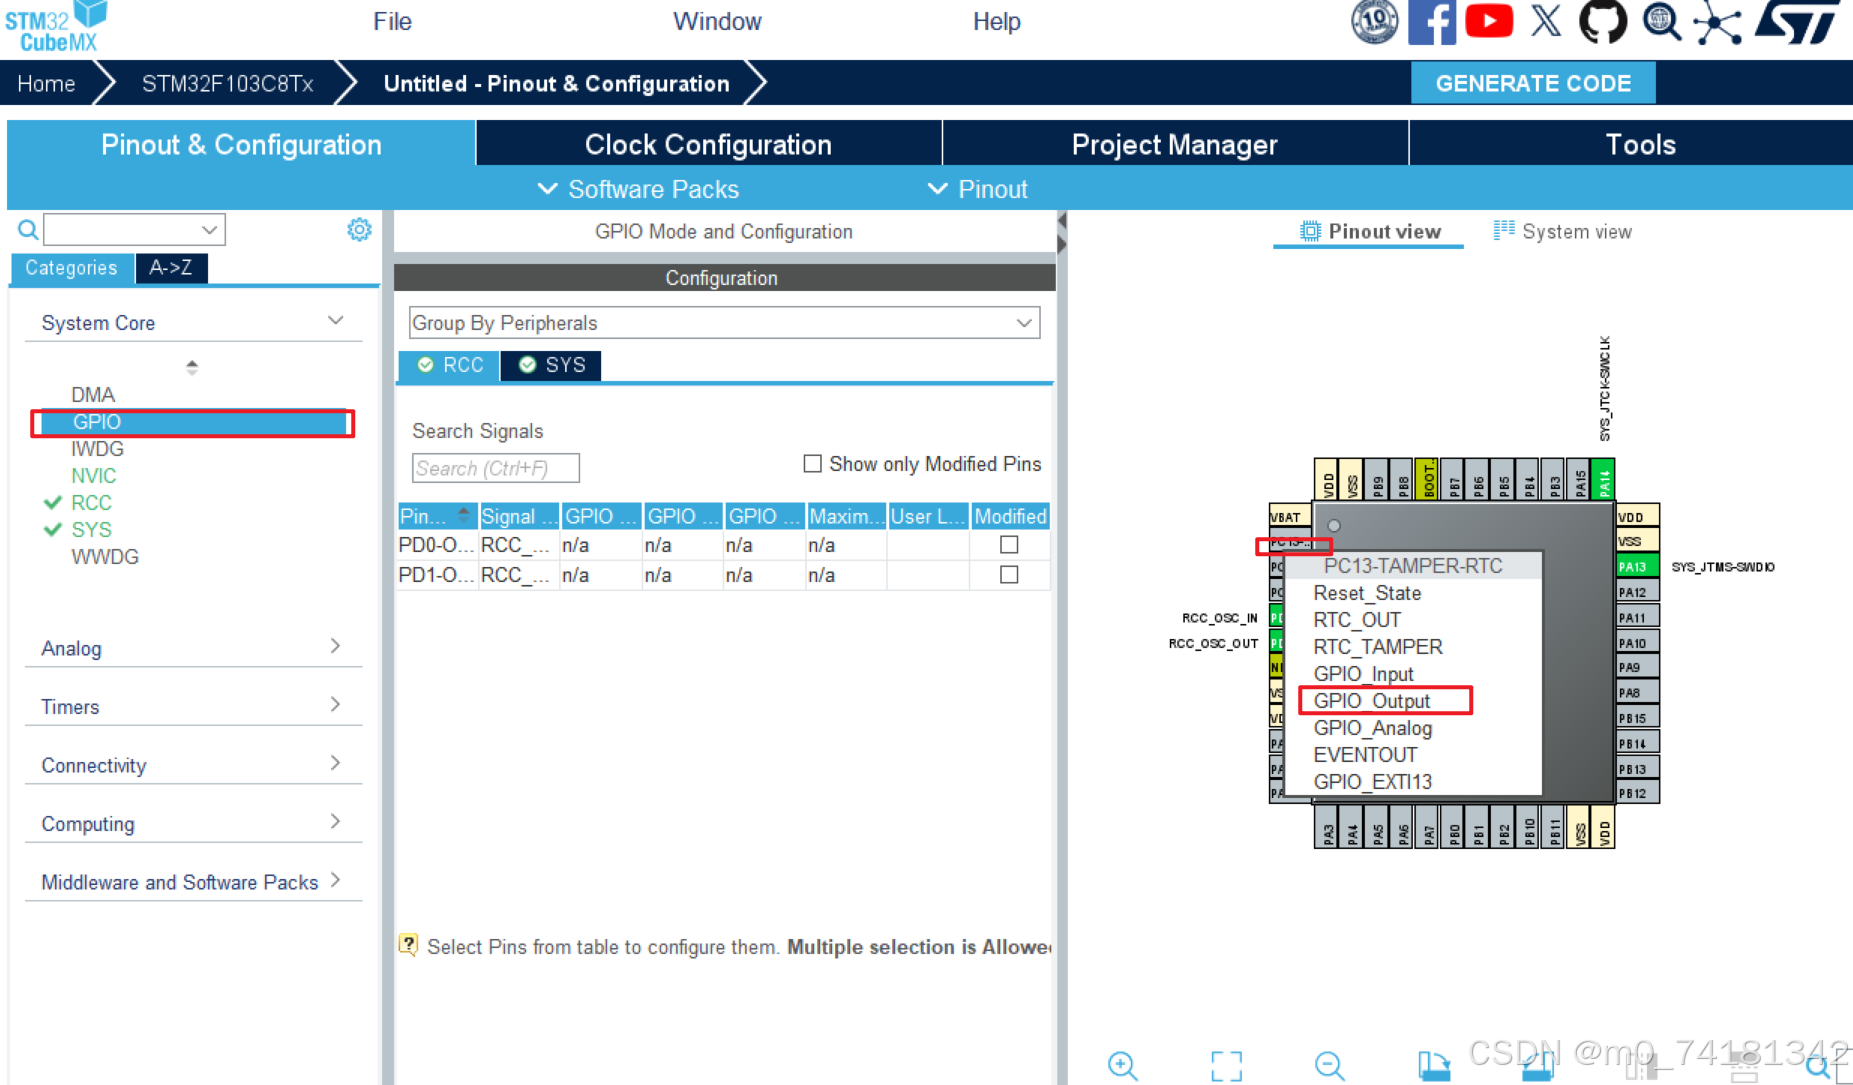Screen dimensions: 1853x1085
Task: Click the PA9 pin on chip
Action: [x=1637, y=667]
